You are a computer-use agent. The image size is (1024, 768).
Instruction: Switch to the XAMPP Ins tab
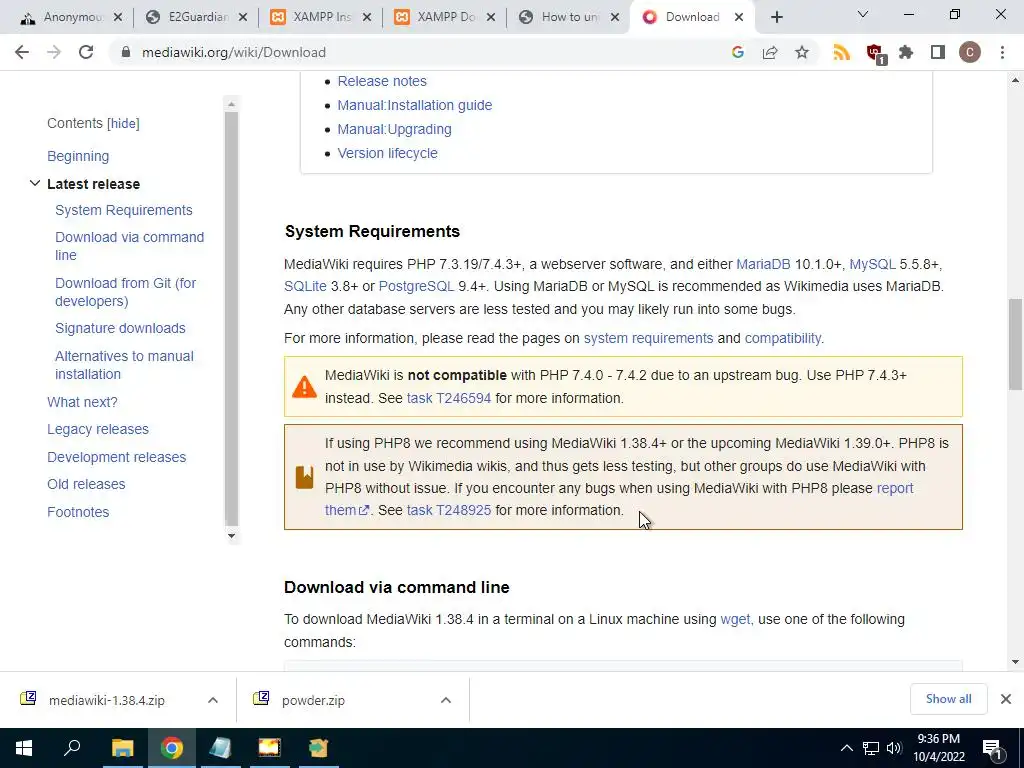coord(320,17)
